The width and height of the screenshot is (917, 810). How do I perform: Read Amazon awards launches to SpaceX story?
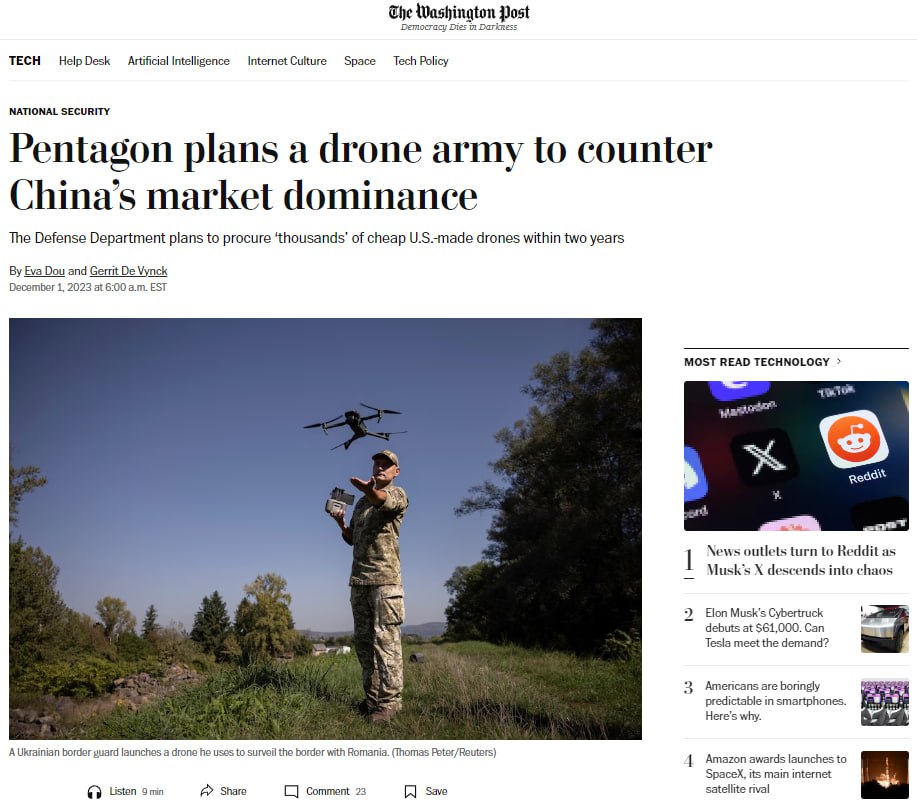click(775, 774)
